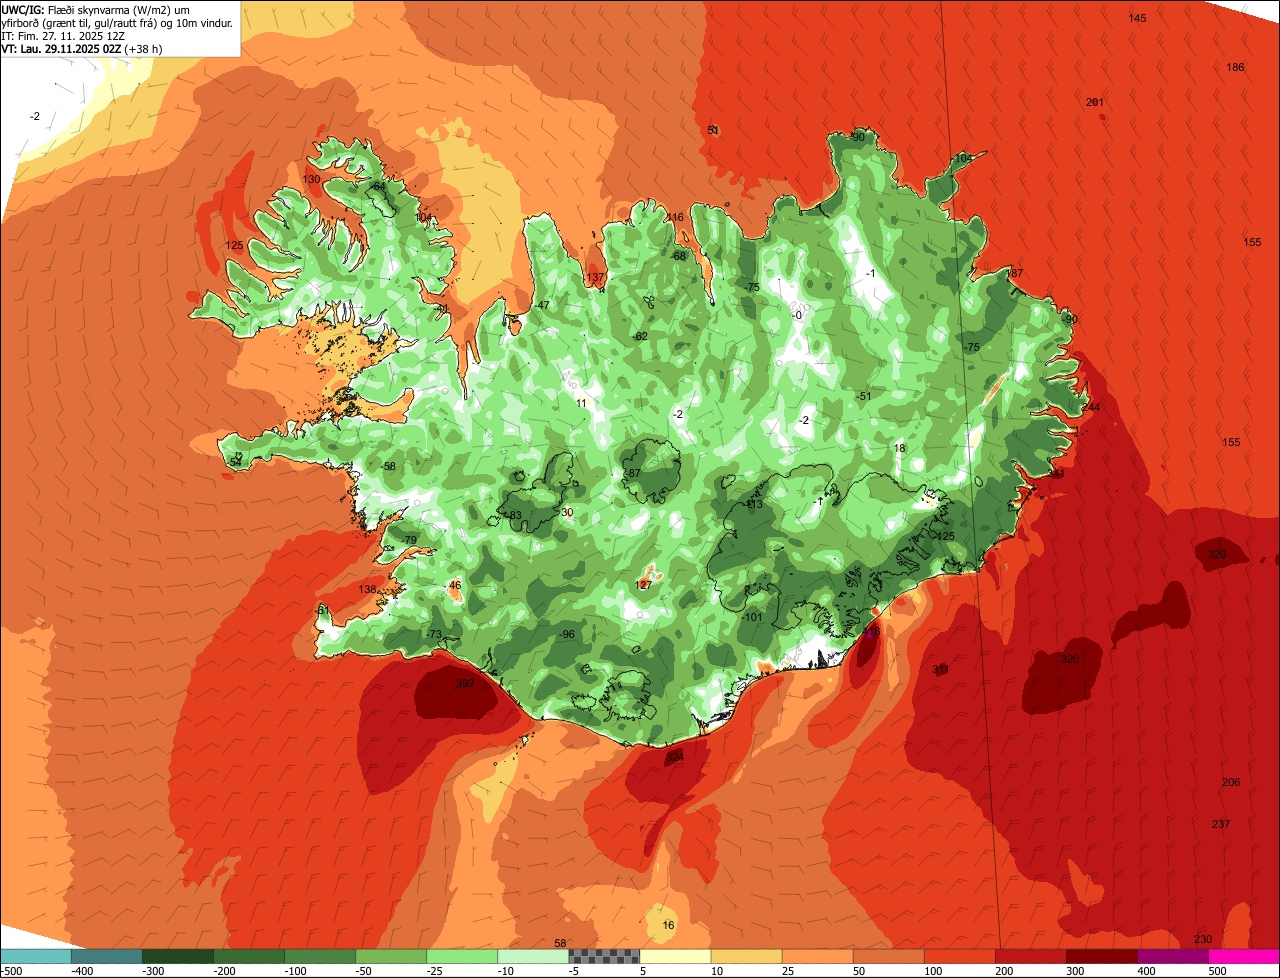The width and height of the screenshot is (1280, 978).
Task: Select the -200 to -100 green legend swatch
Action: coord(249,956)
